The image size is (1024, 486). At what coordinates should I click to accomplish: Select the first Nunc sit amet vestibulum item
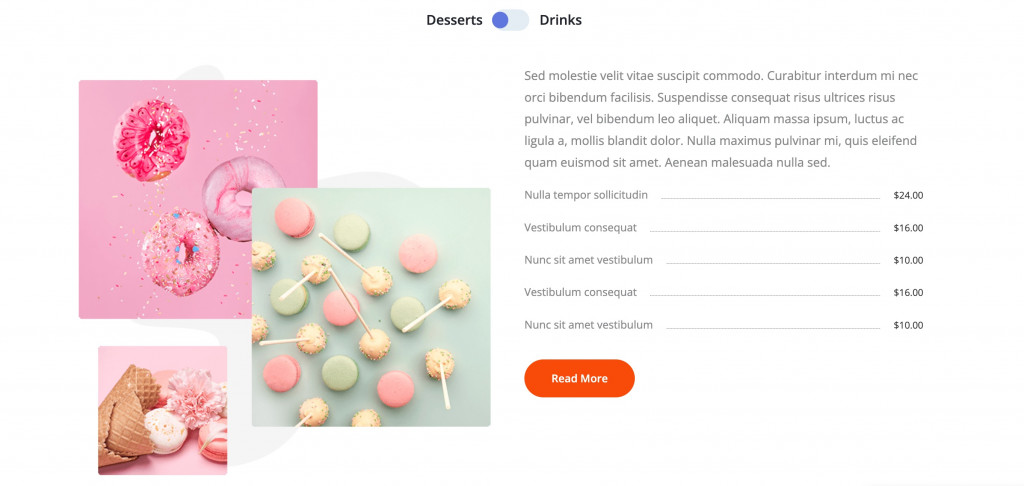[588, 260]
